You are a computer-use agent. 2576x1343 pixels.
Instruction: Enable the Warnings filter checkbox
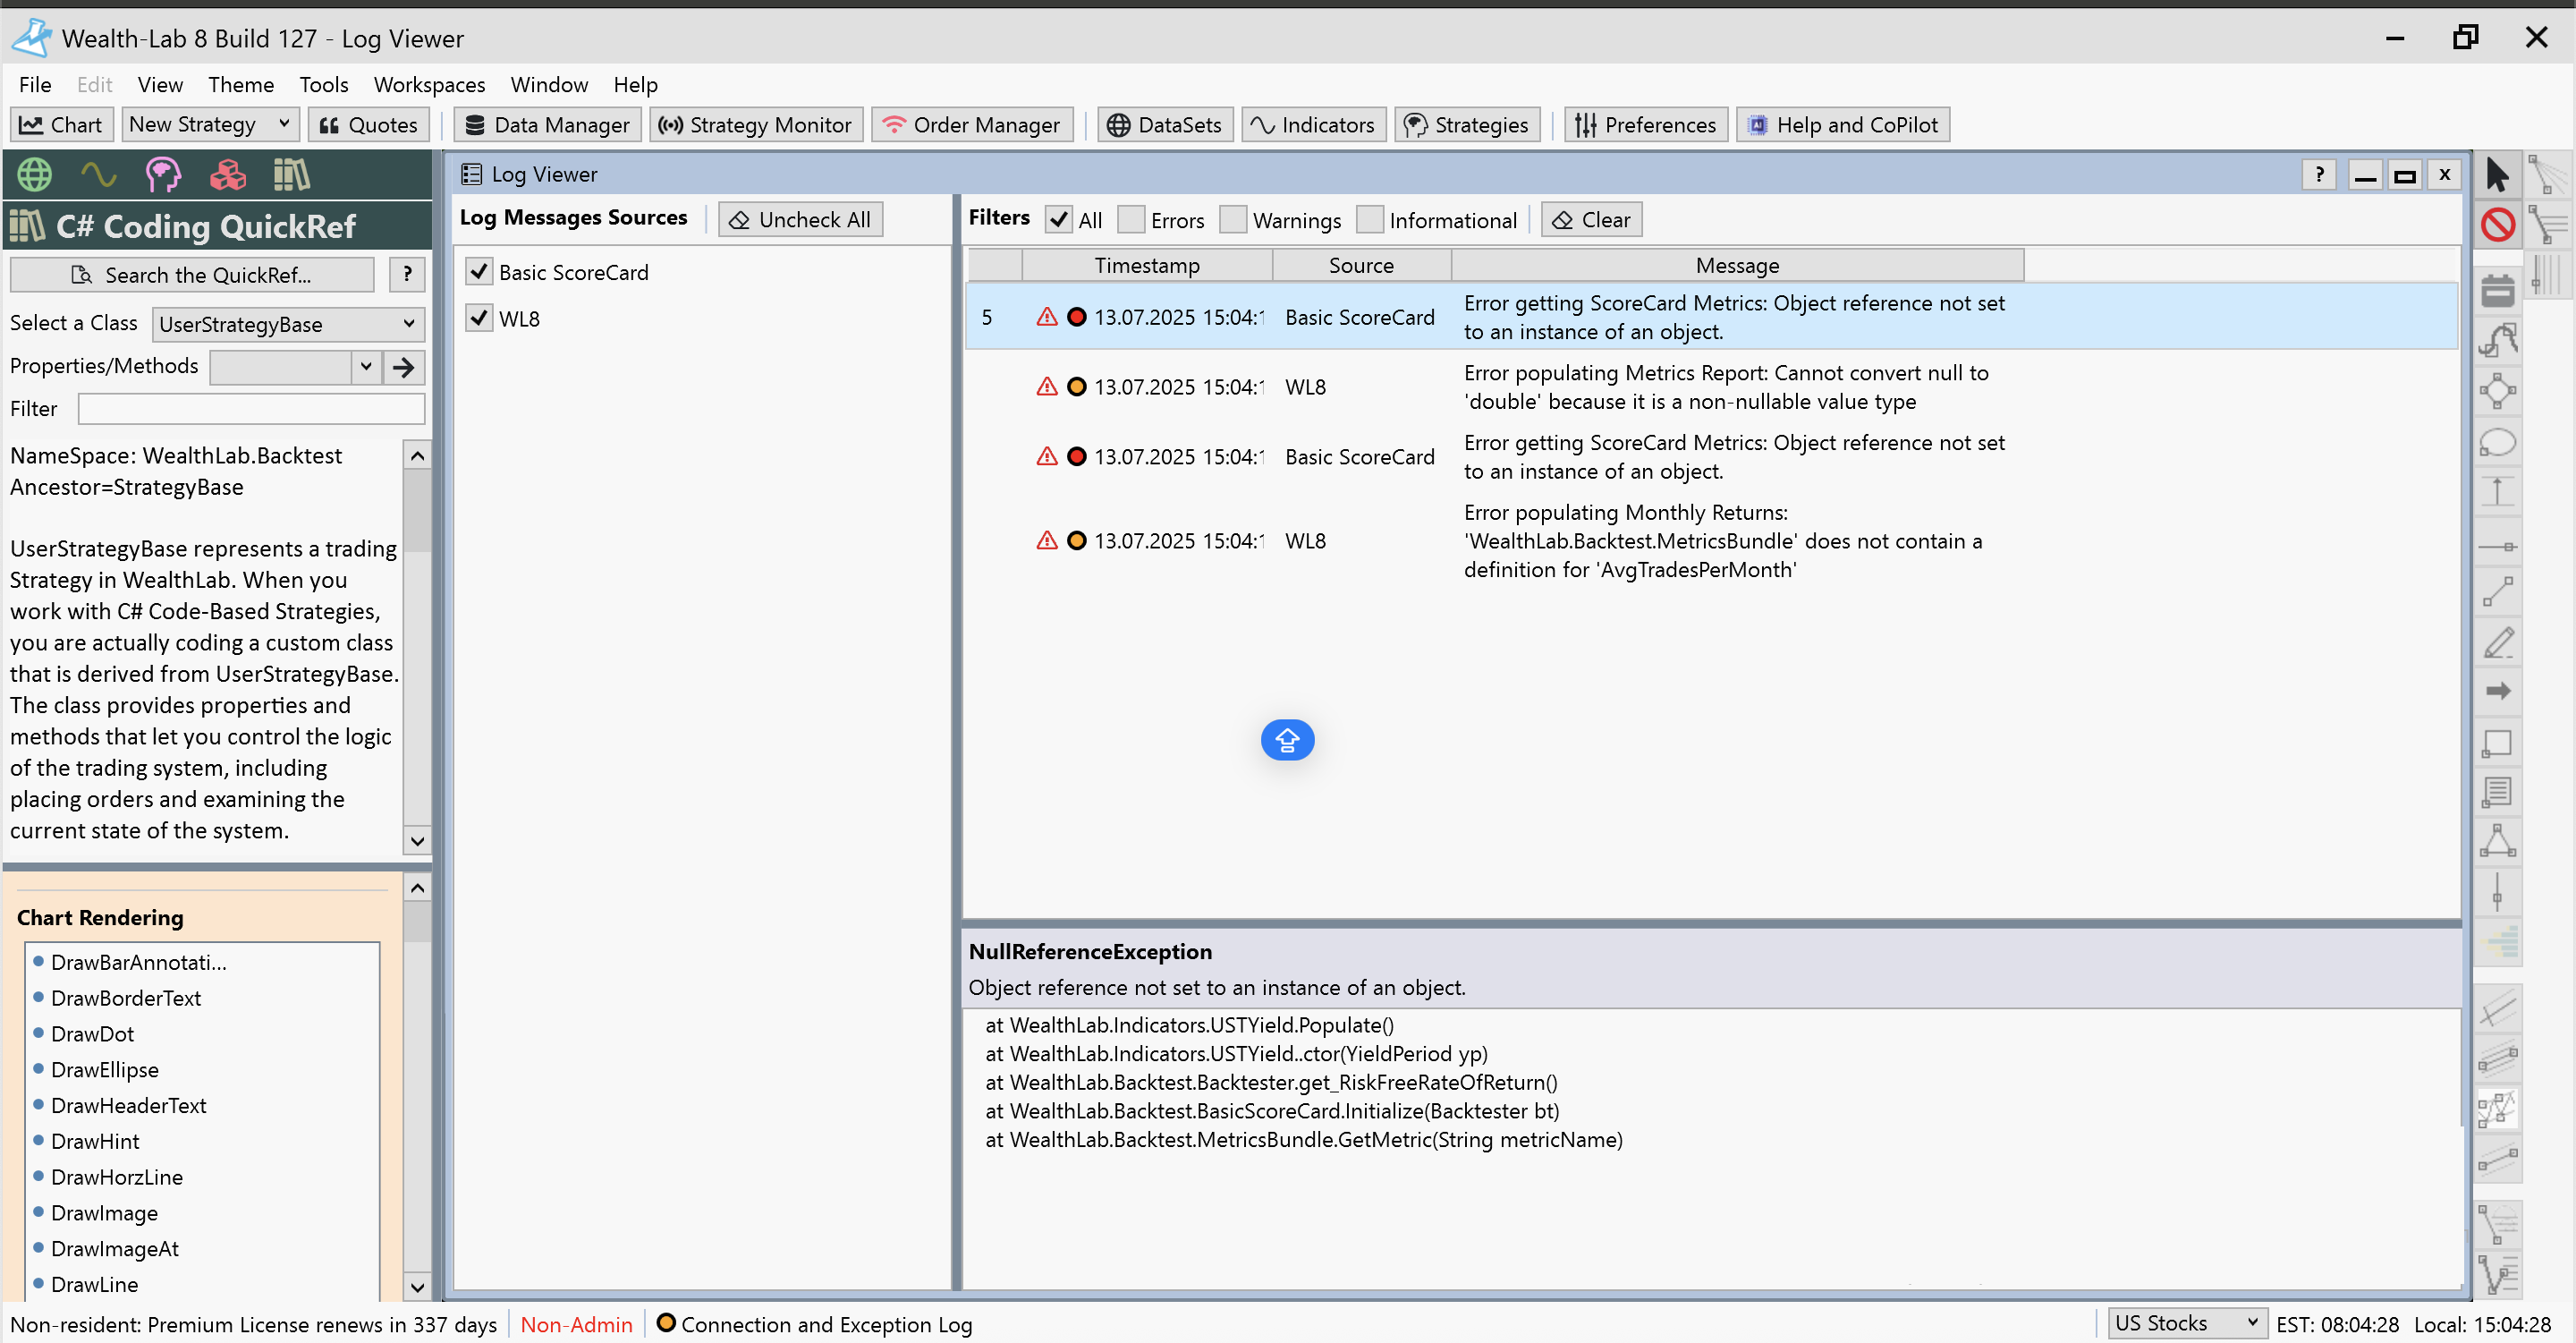(x=1233, y=219)
